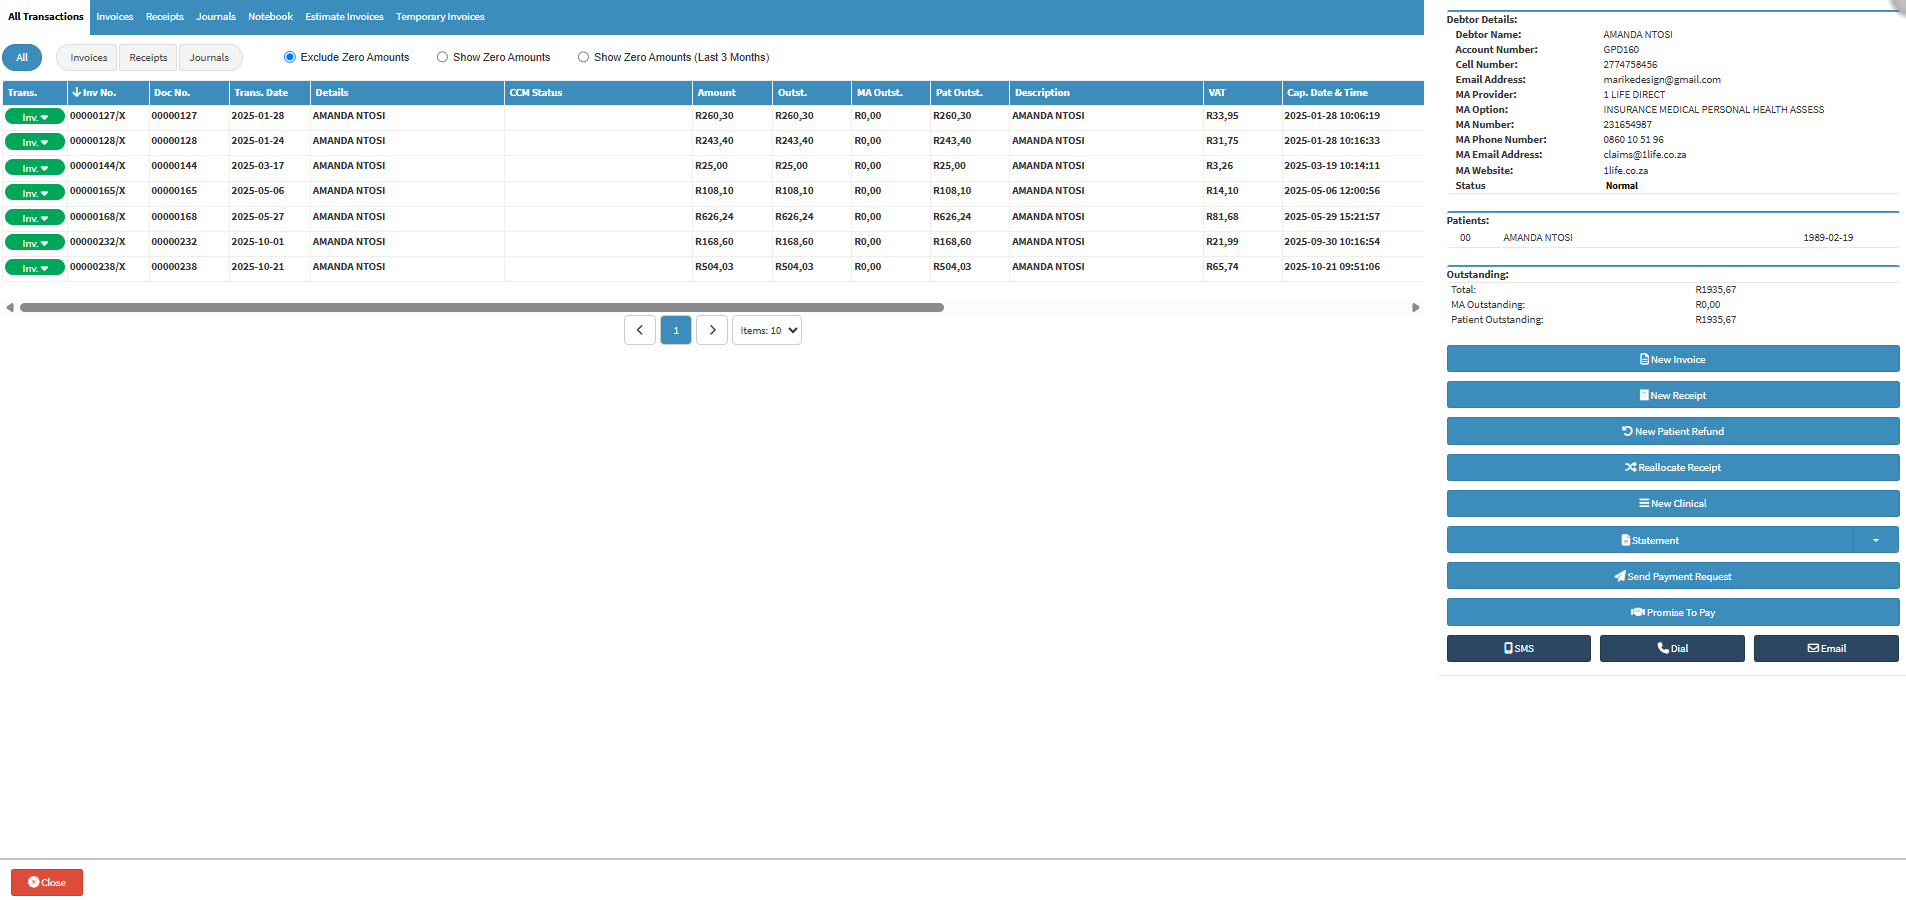Select Exclude Zero Amounts radio option
1906x900 pixels.
point(290,58)
